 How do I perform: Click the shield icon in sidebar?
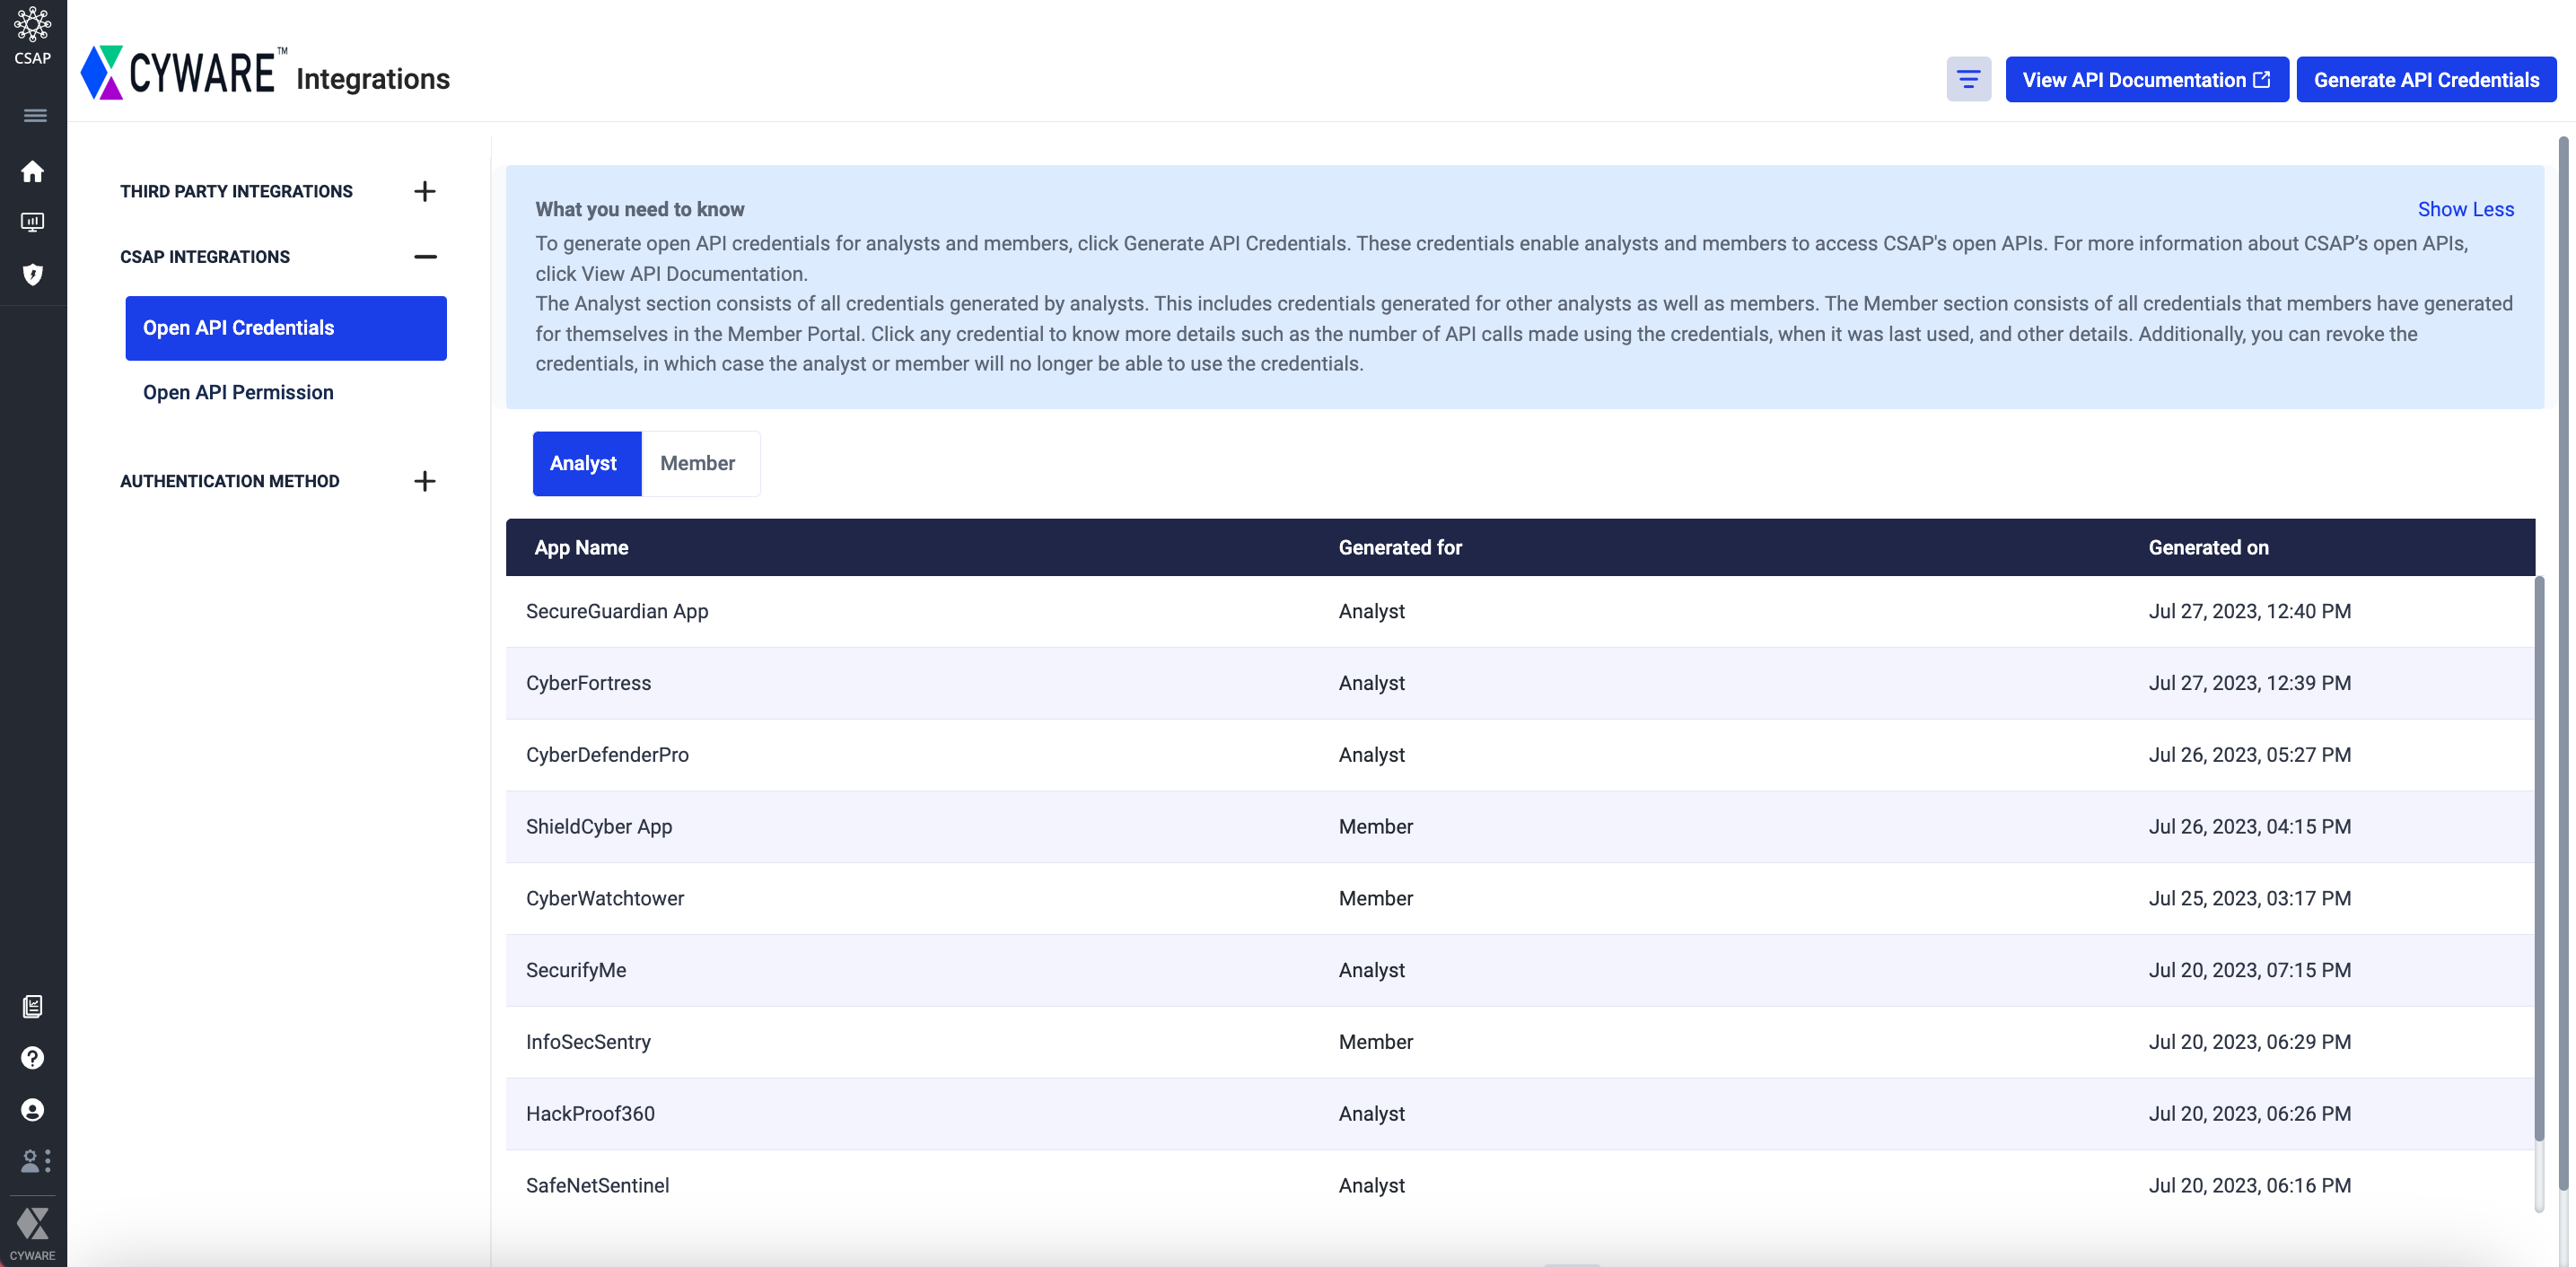[x=33, y=274]
